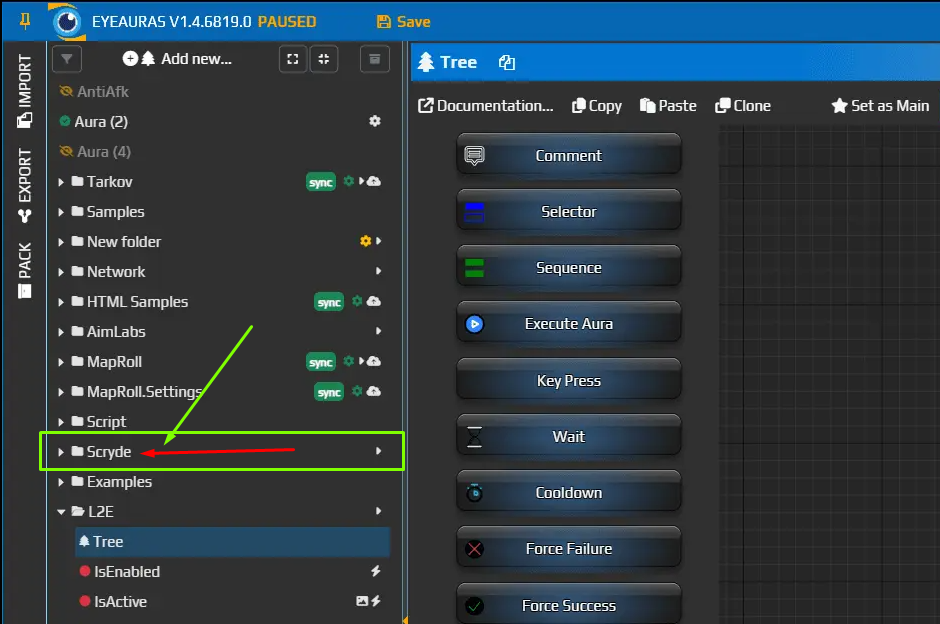Image resolution: width=940 pixels, height=624 pixels.
Task: Select the Tree item under L2E
Action: tap(108, 542)
